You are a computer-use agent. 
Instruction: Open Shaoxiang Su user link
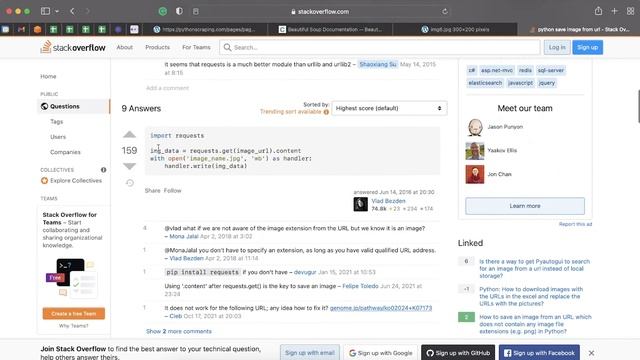378,64
